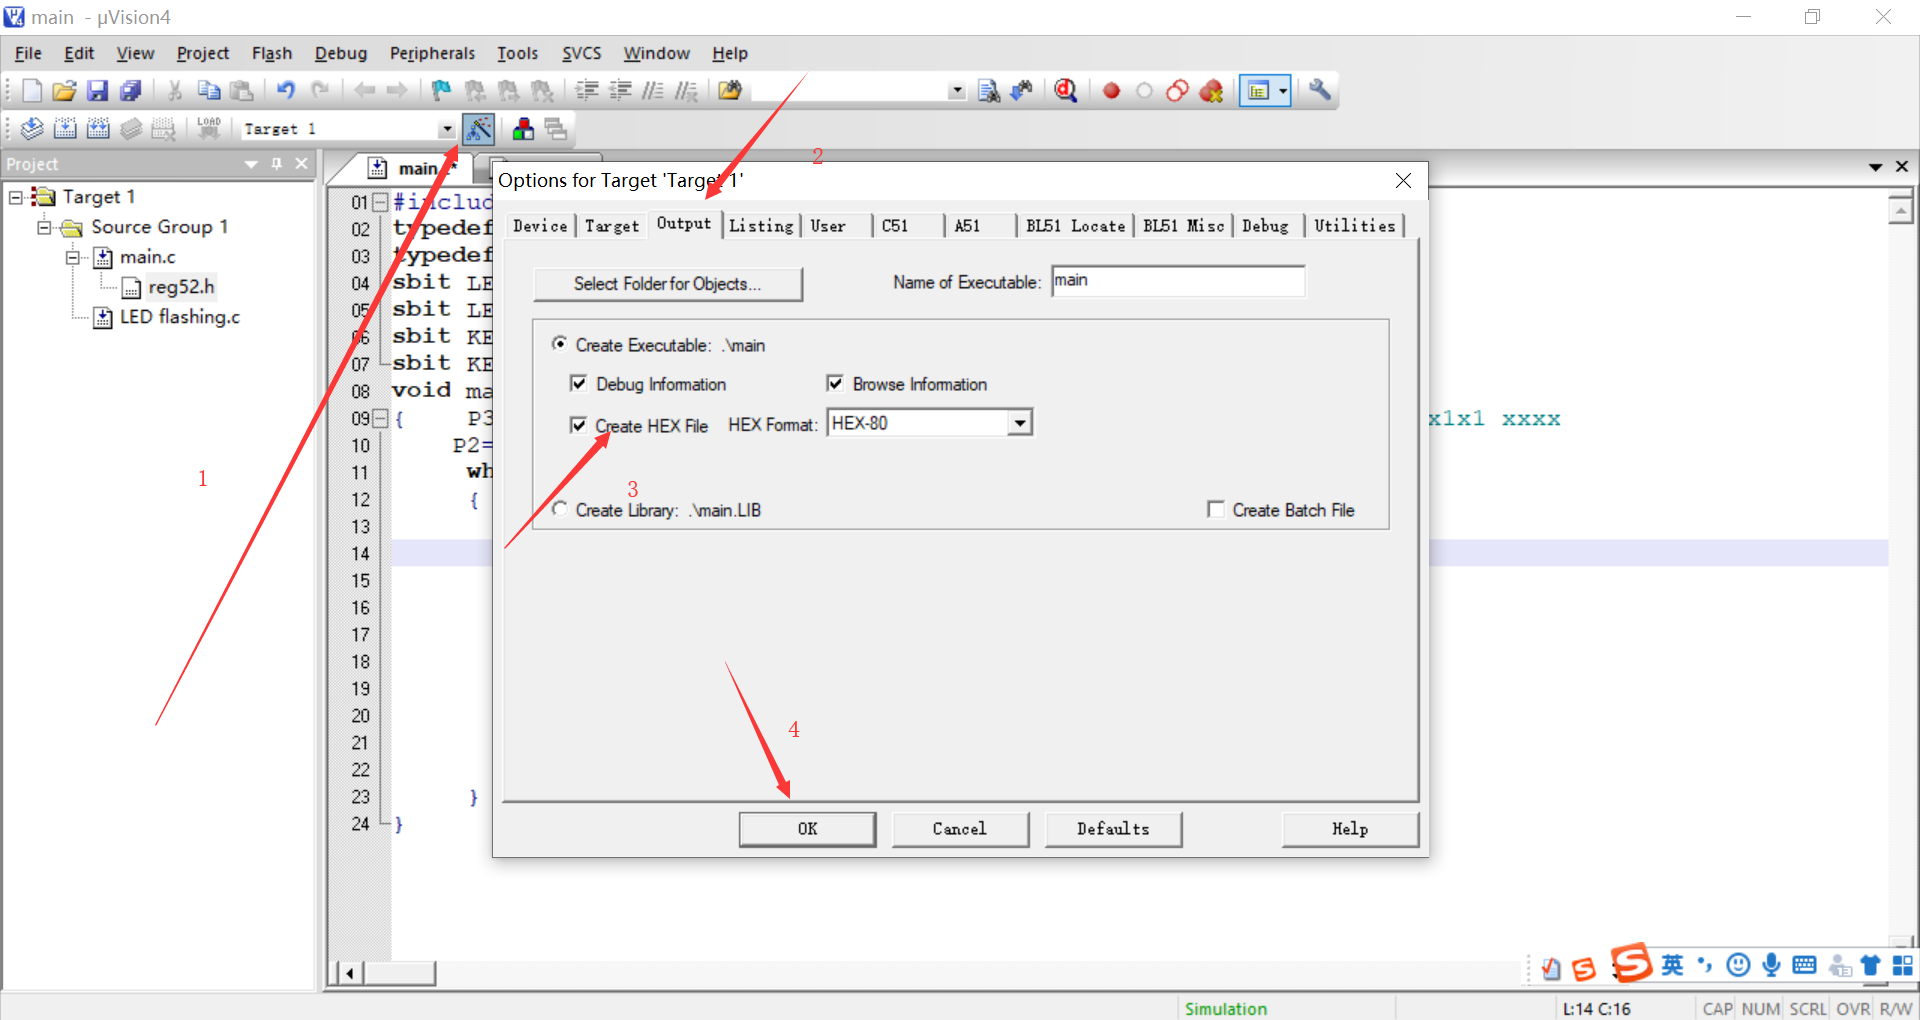Open the input method skin shirt icon

tap(1870, 965)
